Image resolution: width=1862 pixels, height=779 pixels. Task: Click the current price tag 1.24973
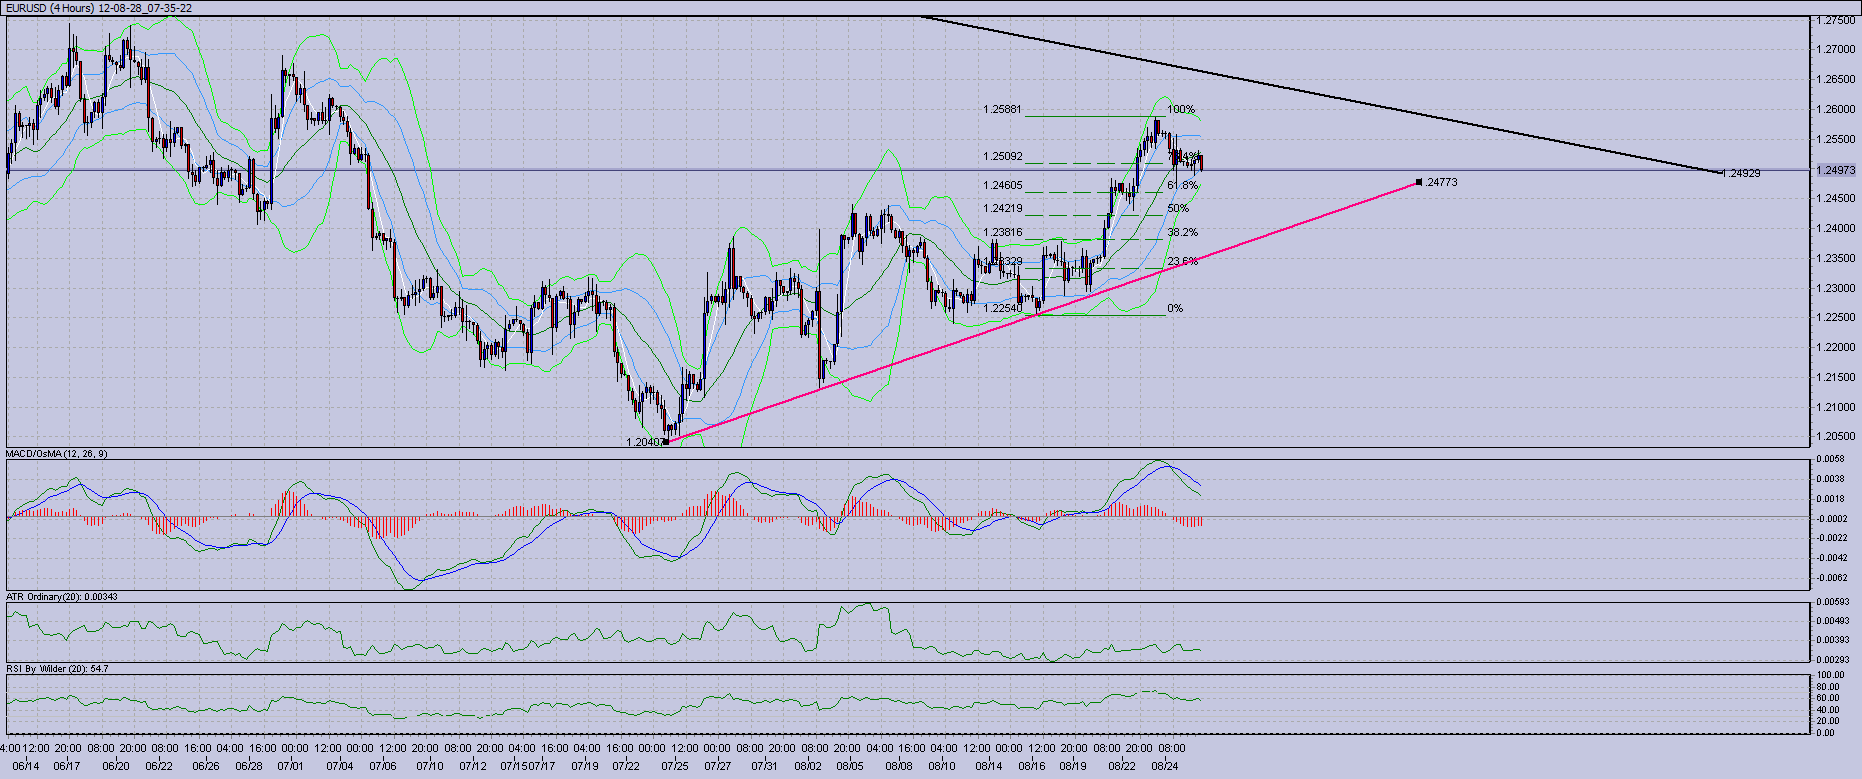1836,170
